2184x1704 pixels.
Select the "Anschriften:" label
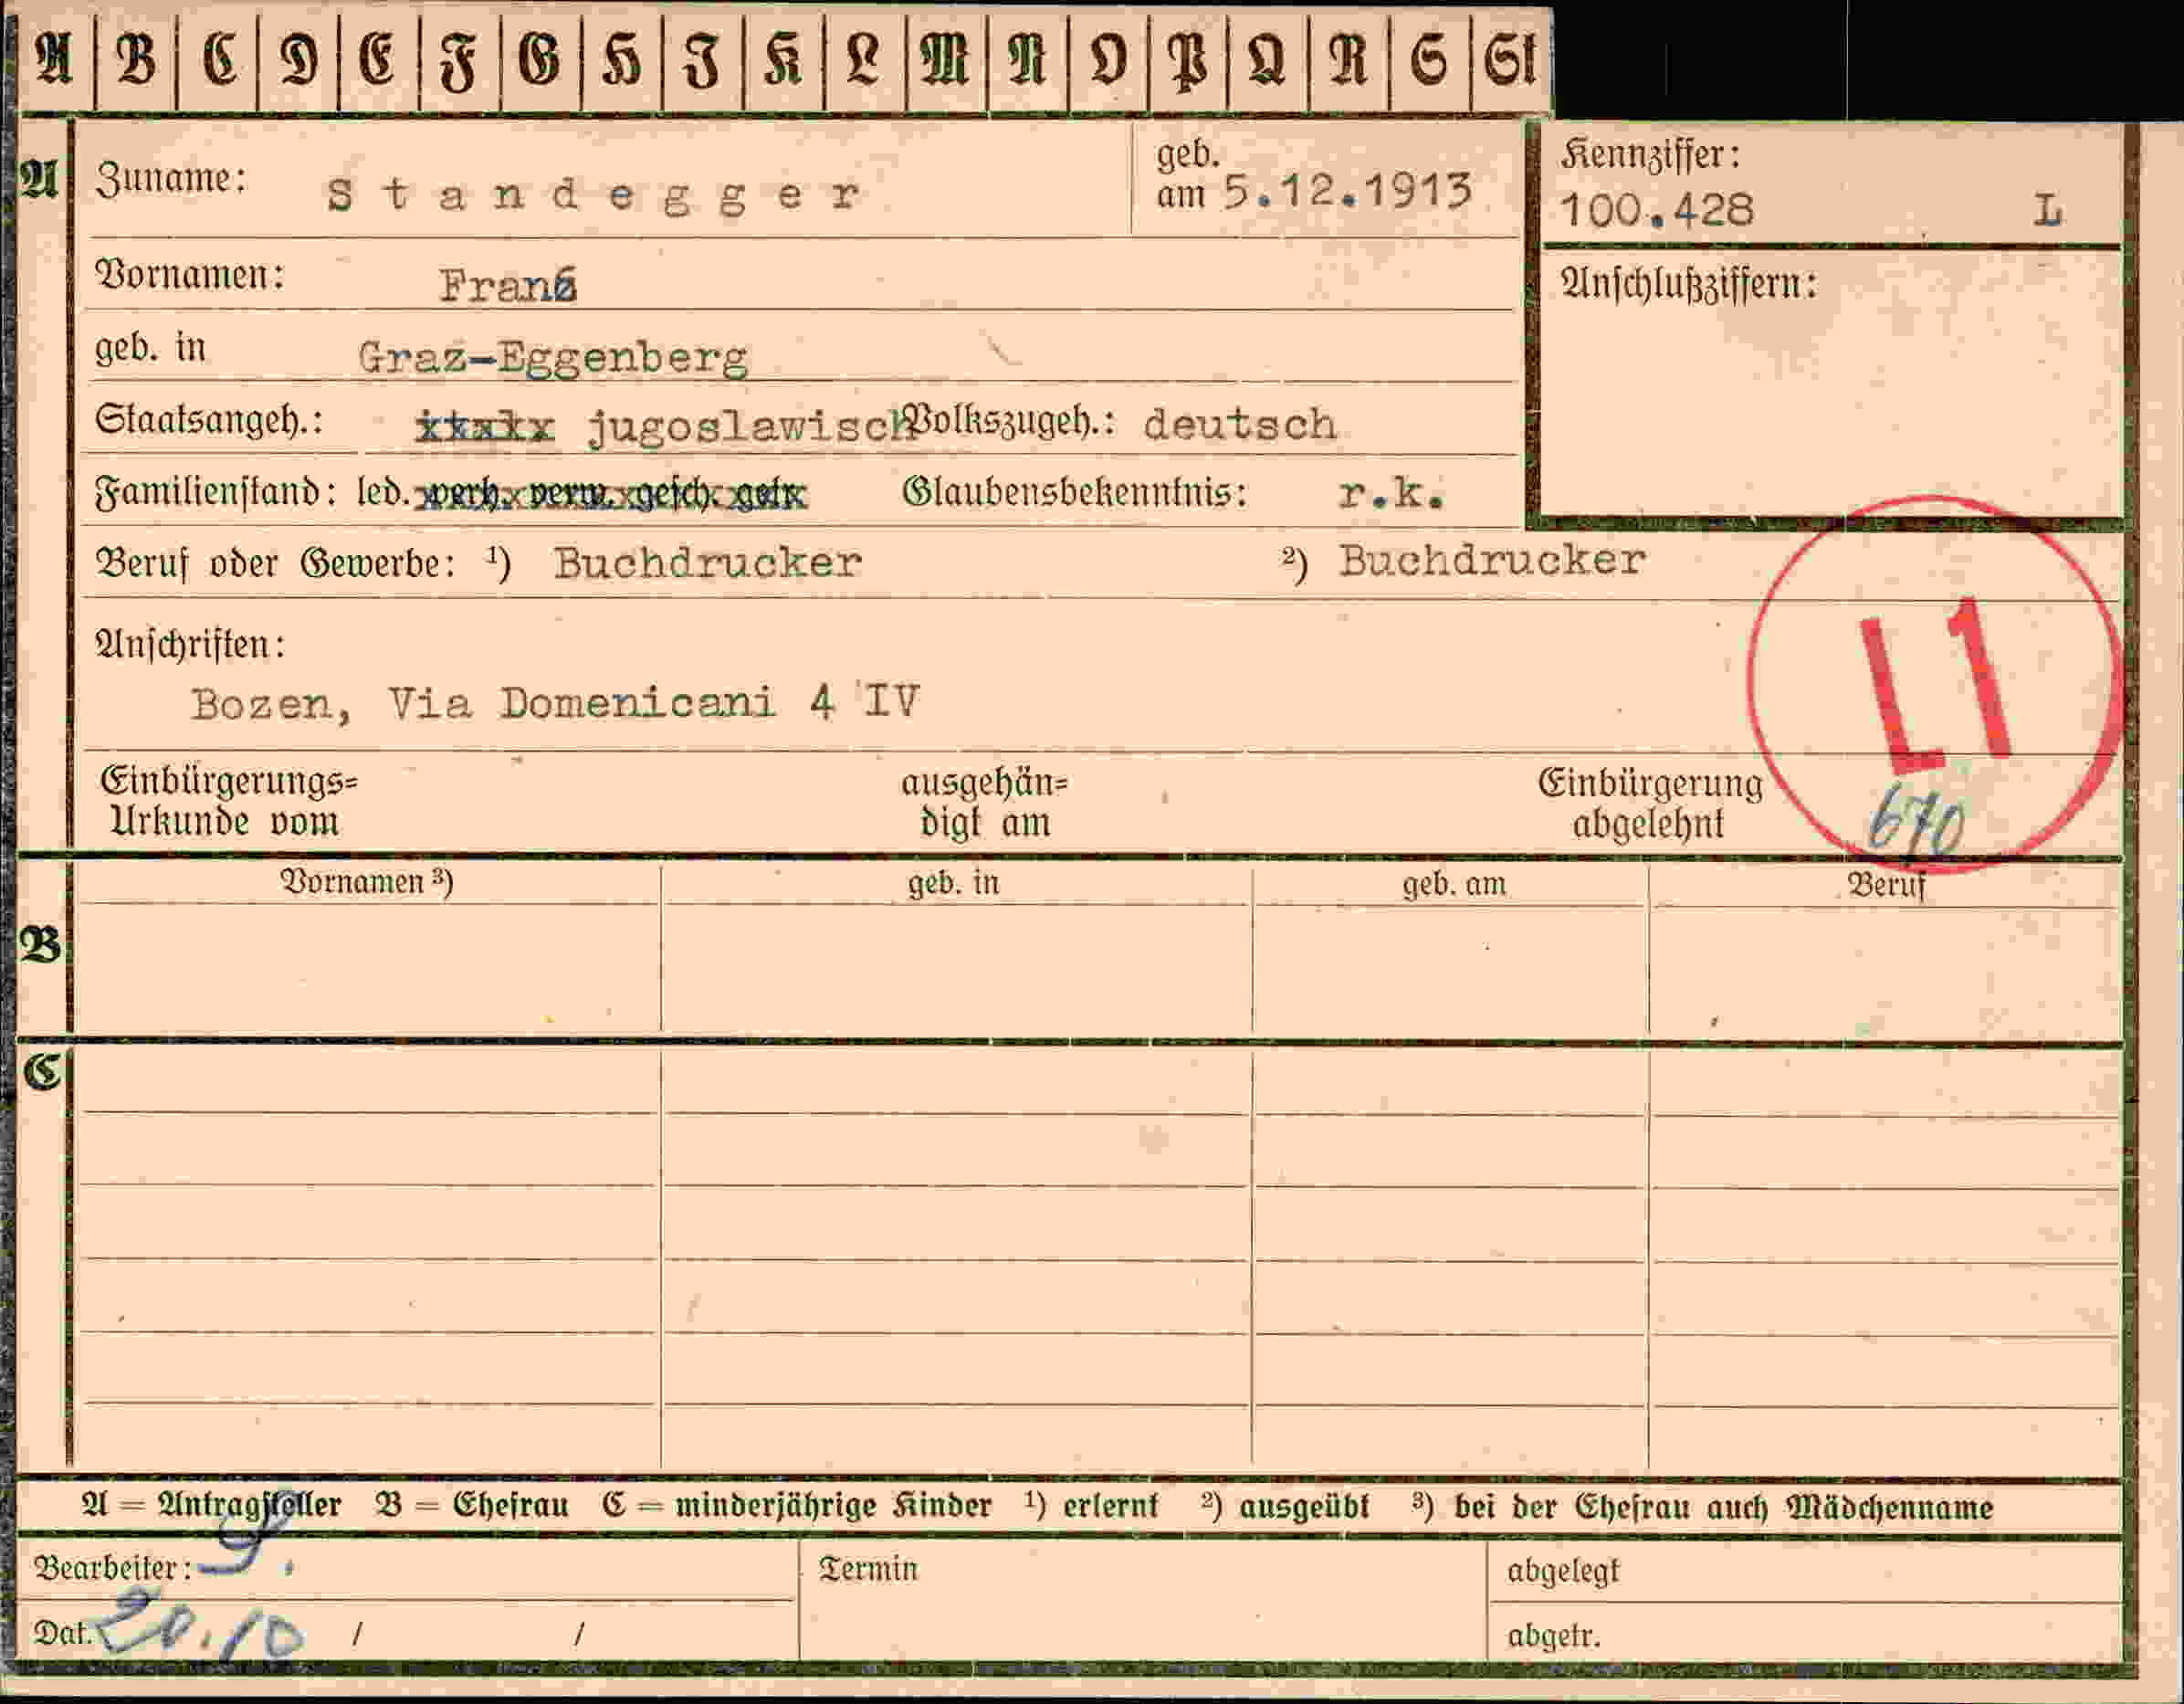click(x=190, y=645)
